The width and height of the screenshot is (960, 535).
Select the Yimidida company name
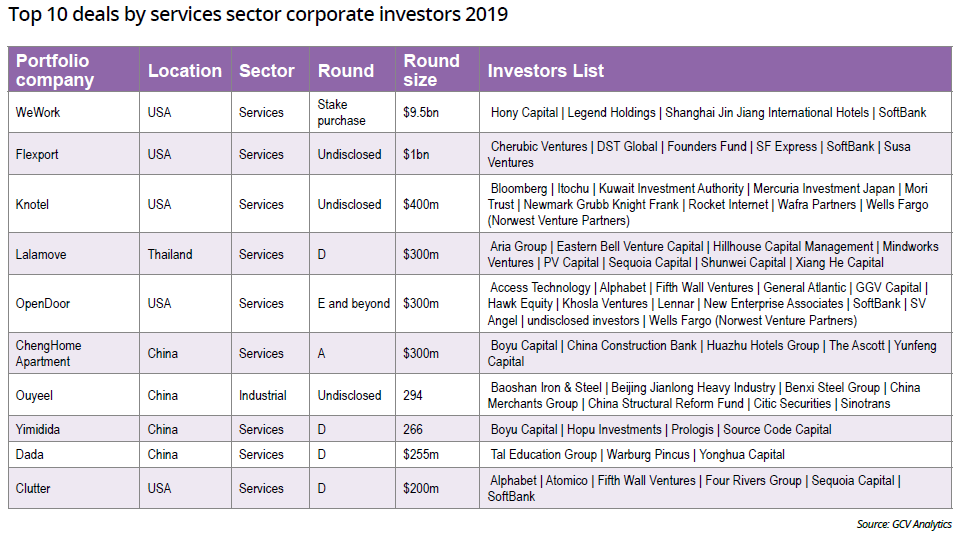tap(41, 429)
